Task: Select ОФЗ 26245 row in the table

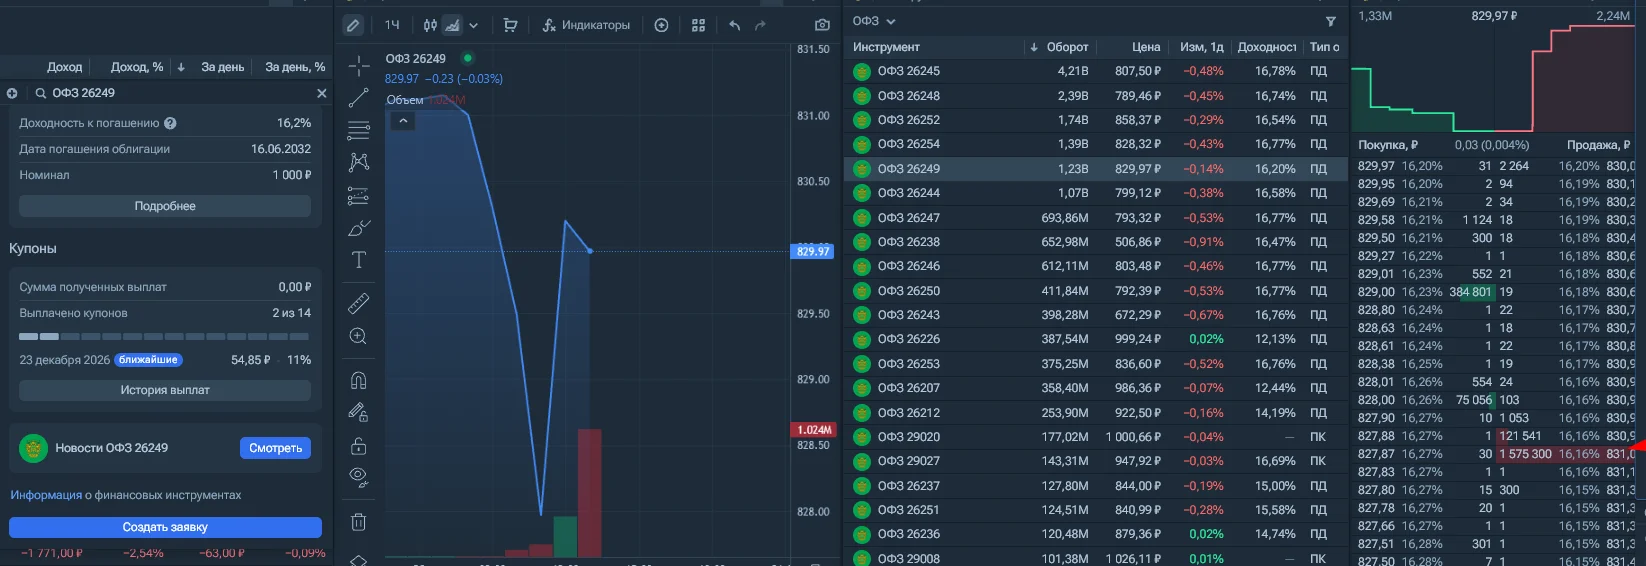Action: pos(1097,71)
